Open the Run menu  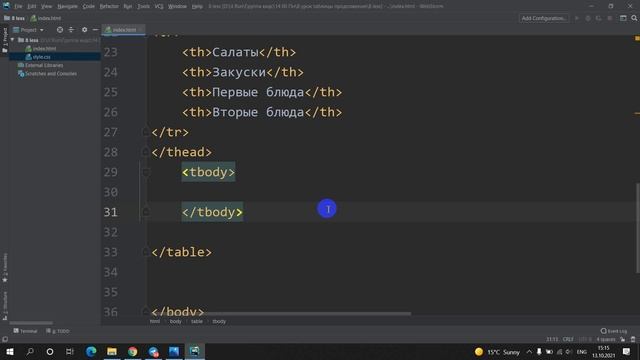(x=128, y=6)
